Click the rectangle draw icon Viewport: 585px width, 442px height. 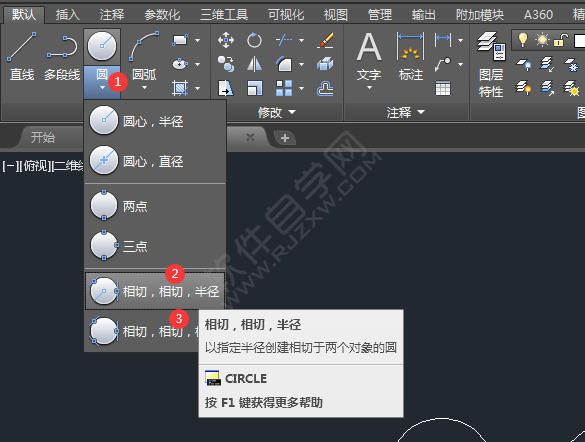[x=180, y=40]
